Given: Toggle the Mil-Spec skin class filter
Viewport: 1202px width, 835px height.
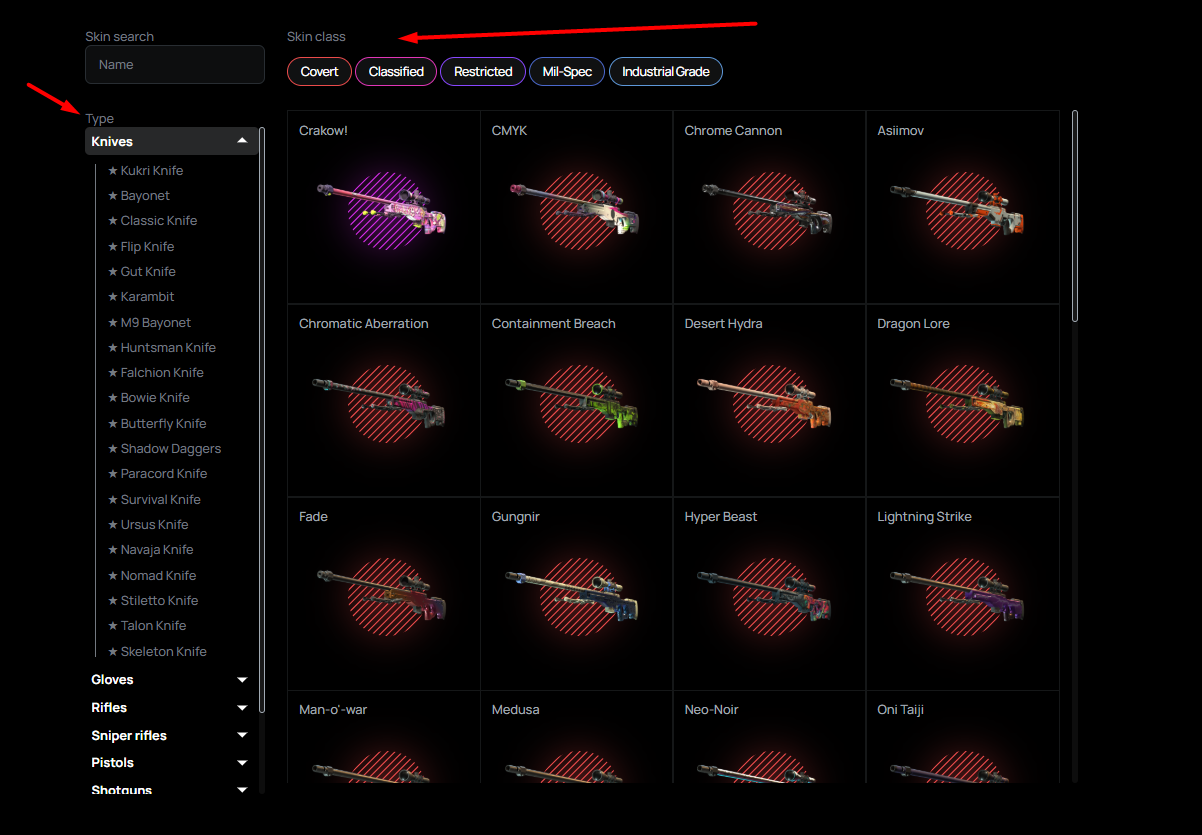Looking at the screenshot, I should pyautogui.click(x=567, y=72).
